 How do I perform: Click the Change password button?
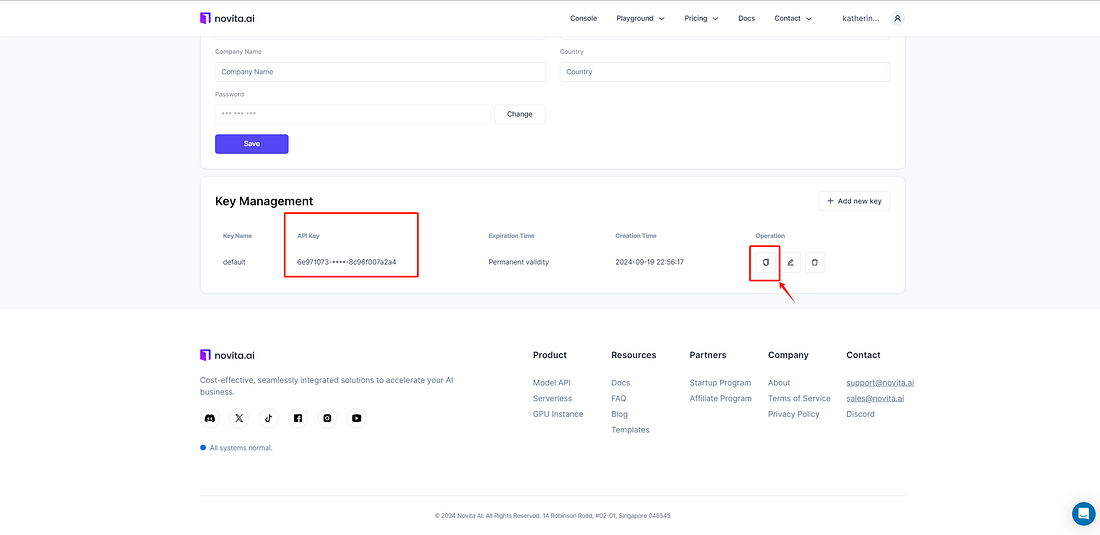point(520,114)
